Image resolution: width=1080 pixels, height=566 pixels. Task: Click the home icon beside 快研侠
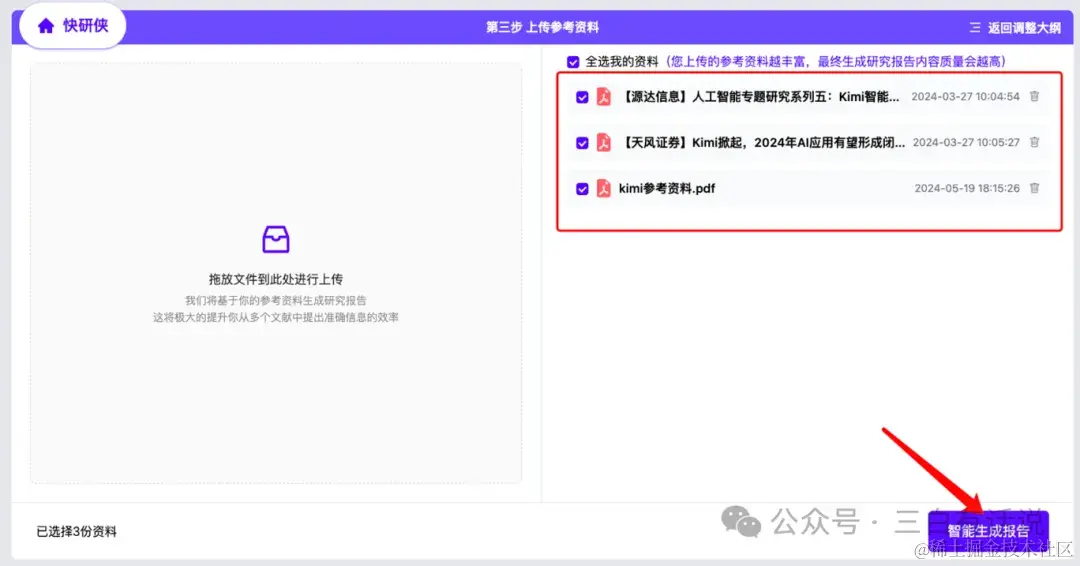[45, 26]
